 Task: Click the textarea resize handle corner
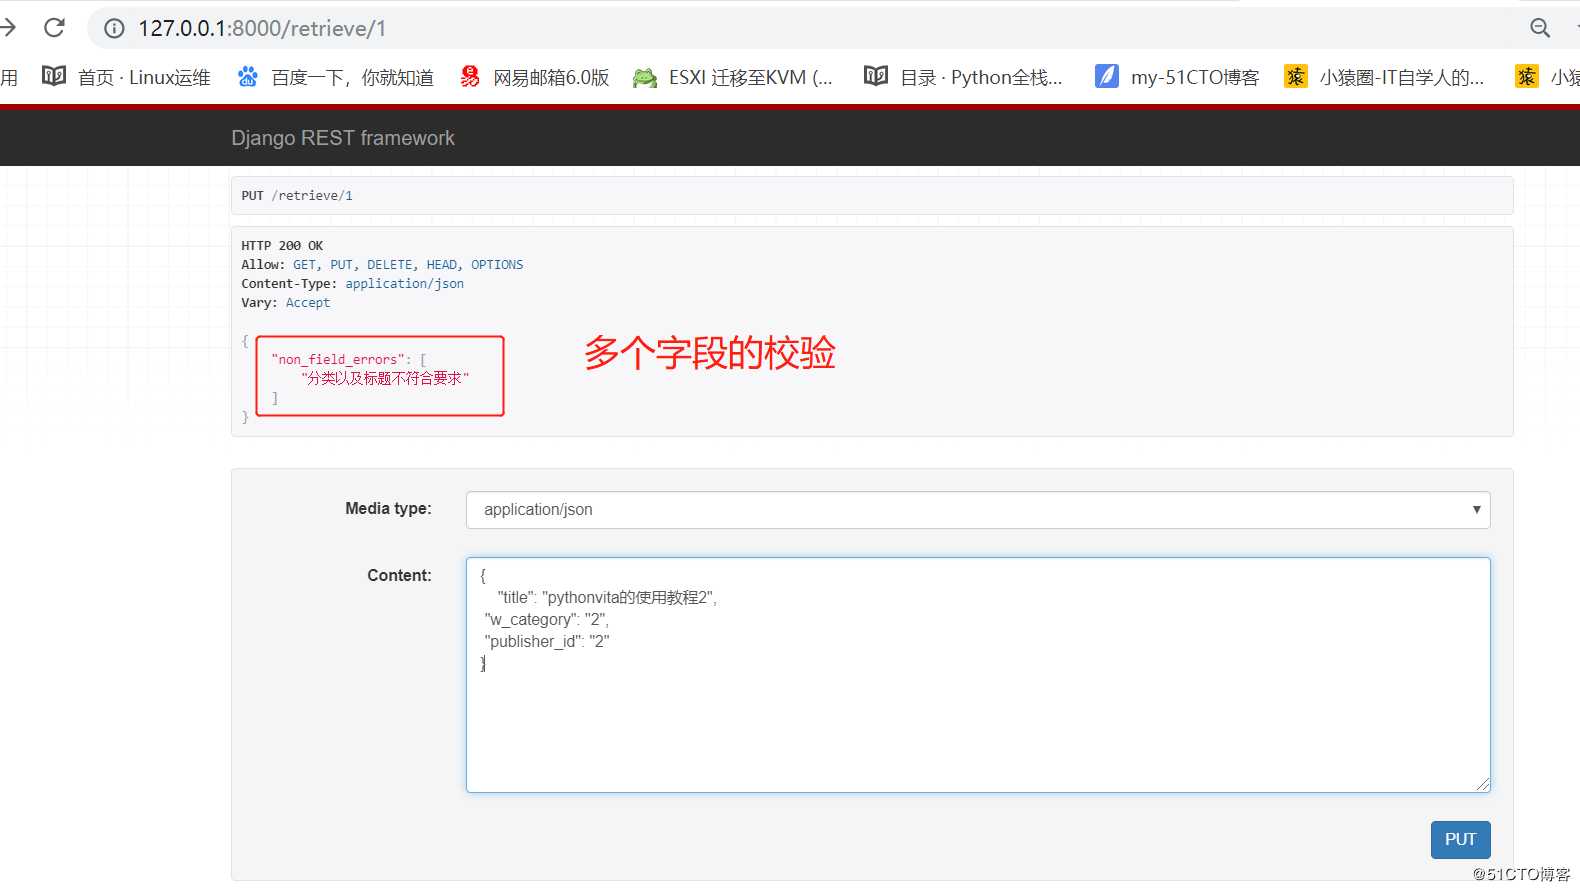1482,784
